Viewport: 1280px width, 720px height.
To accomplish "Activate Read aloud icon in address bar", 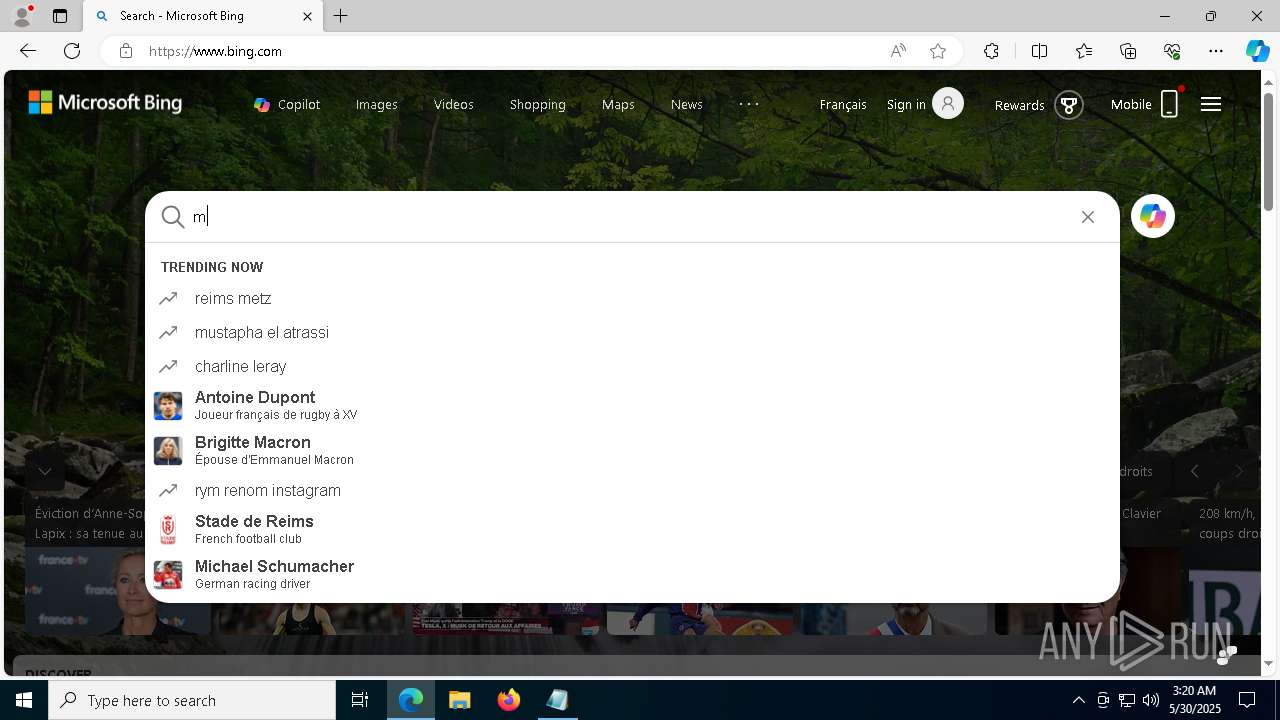I will coord(898,51).
